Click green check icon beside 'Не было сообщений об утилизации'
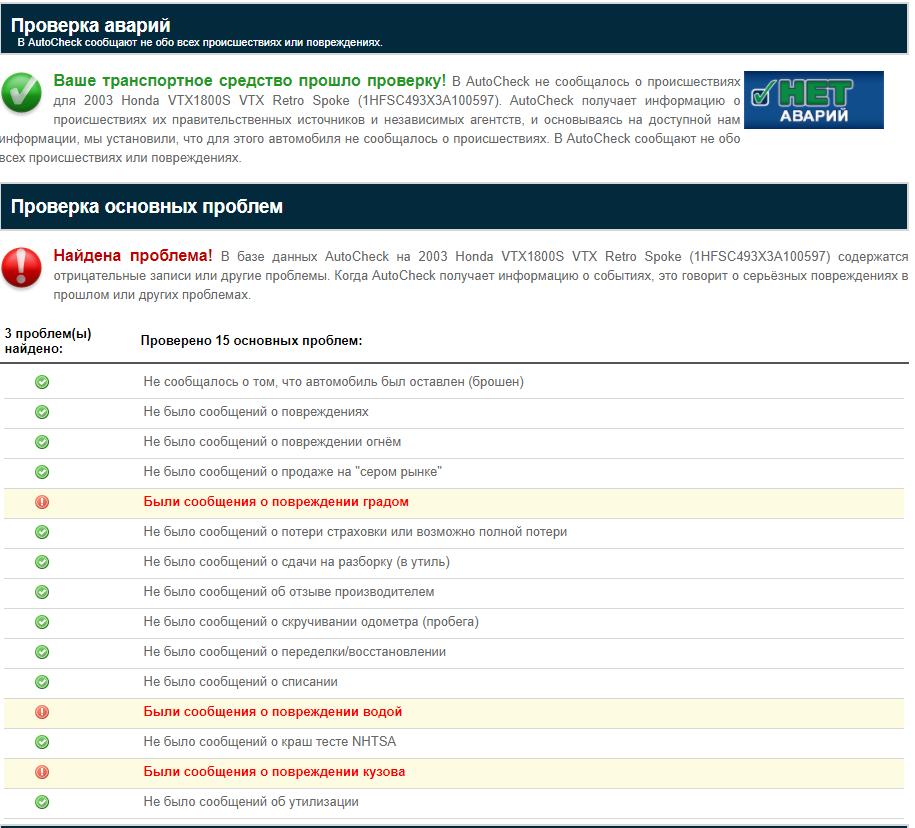The height and width of the screenshot is (828, 915). [x=42, y=802]
